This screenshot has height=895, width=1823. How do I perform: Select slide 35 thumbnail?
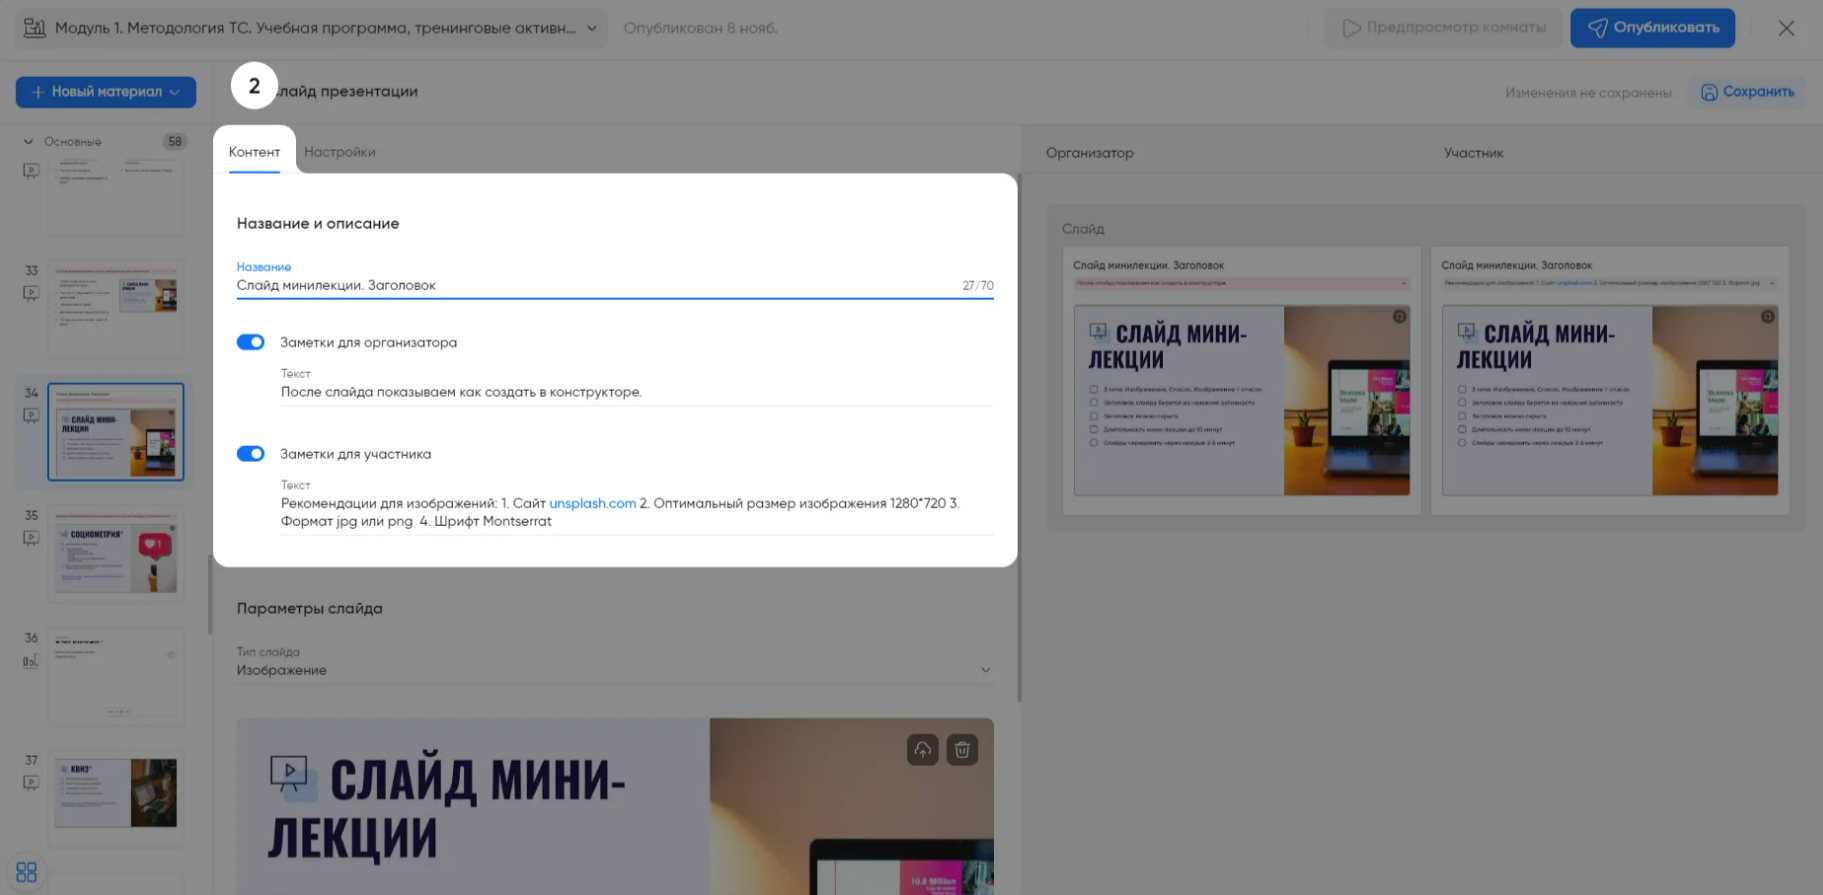pyautogui.click(x=116, y=555)
